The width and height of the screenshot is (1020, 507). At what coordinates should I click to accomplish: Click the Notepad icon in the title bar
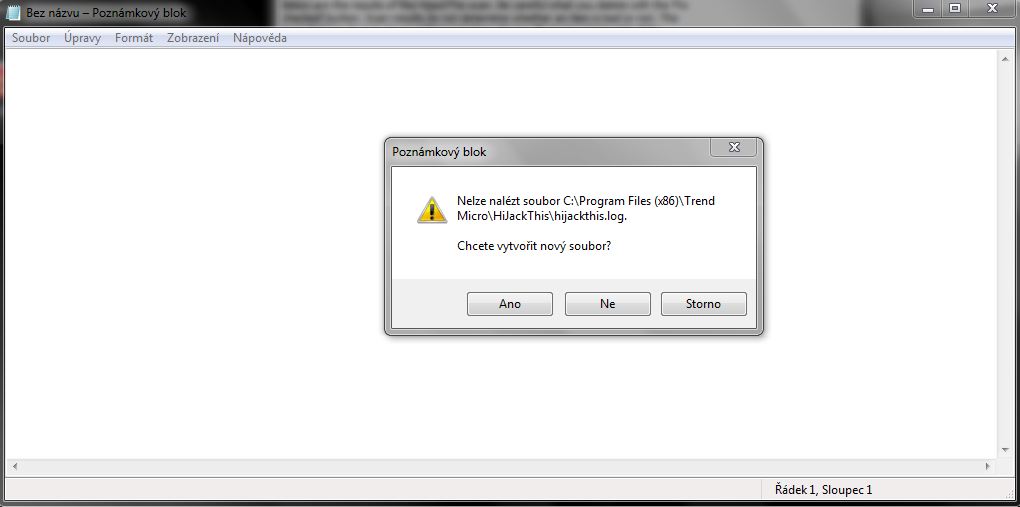13,12
